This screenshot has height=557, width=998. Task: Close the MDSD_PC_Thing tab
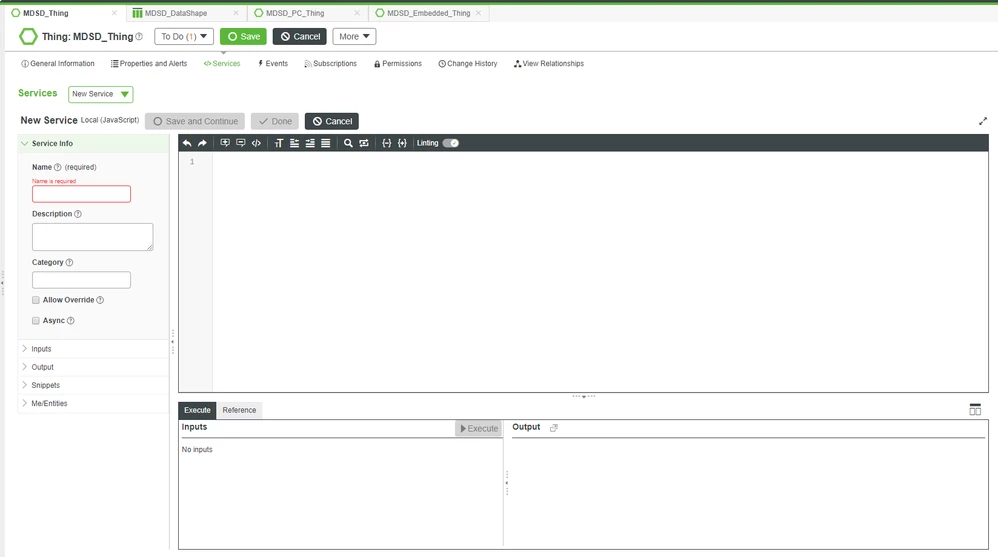click(x=356, y=13)
